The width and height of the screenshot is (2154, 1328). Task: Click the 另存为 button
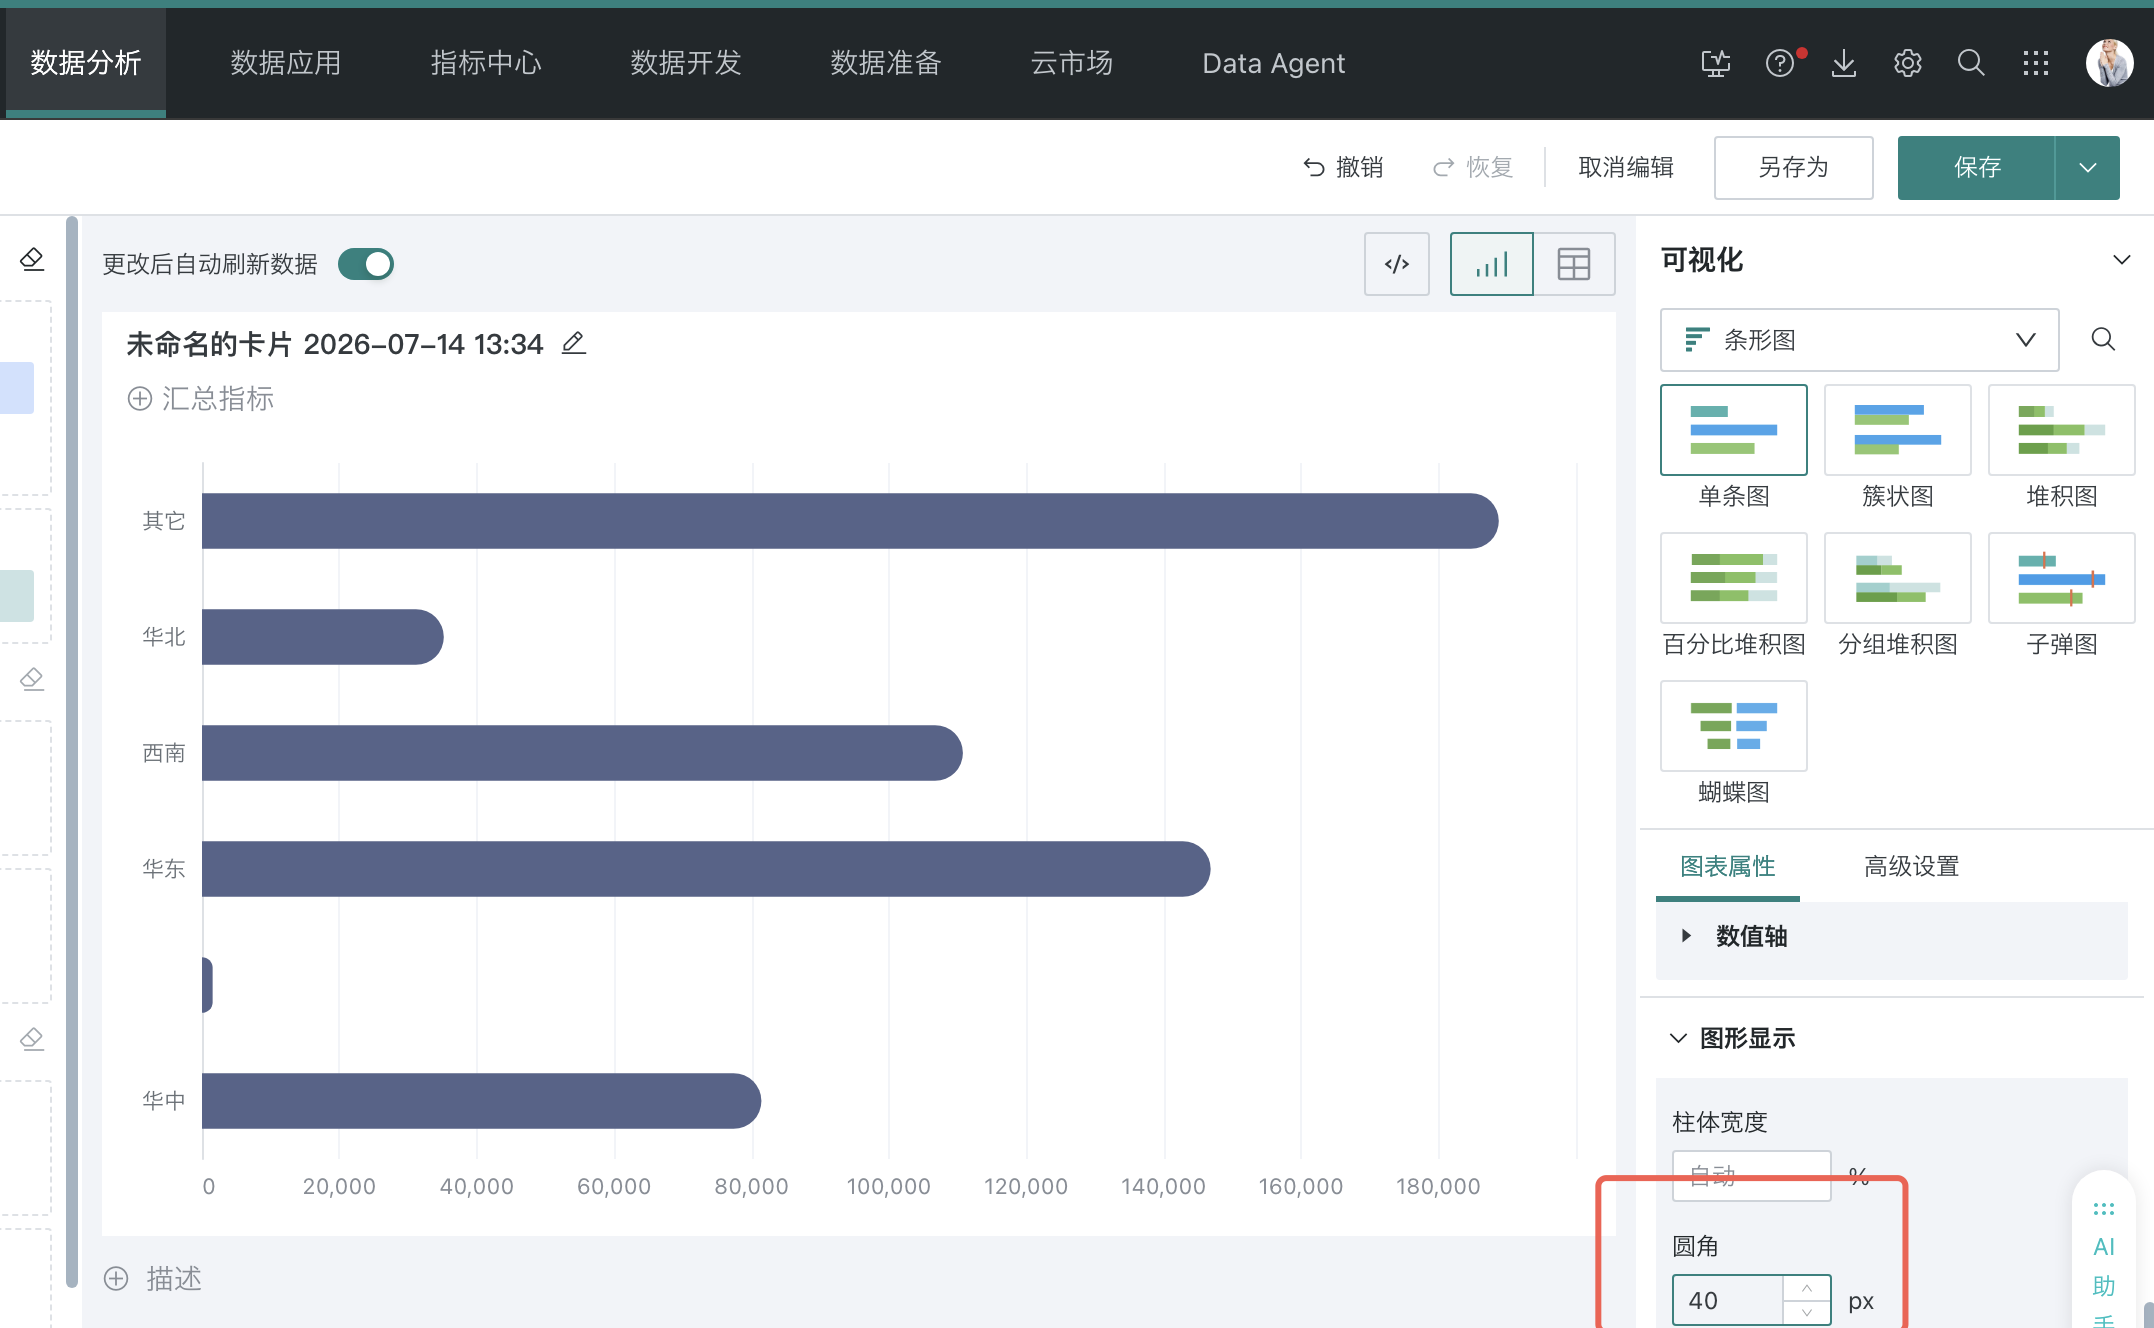1794,168
